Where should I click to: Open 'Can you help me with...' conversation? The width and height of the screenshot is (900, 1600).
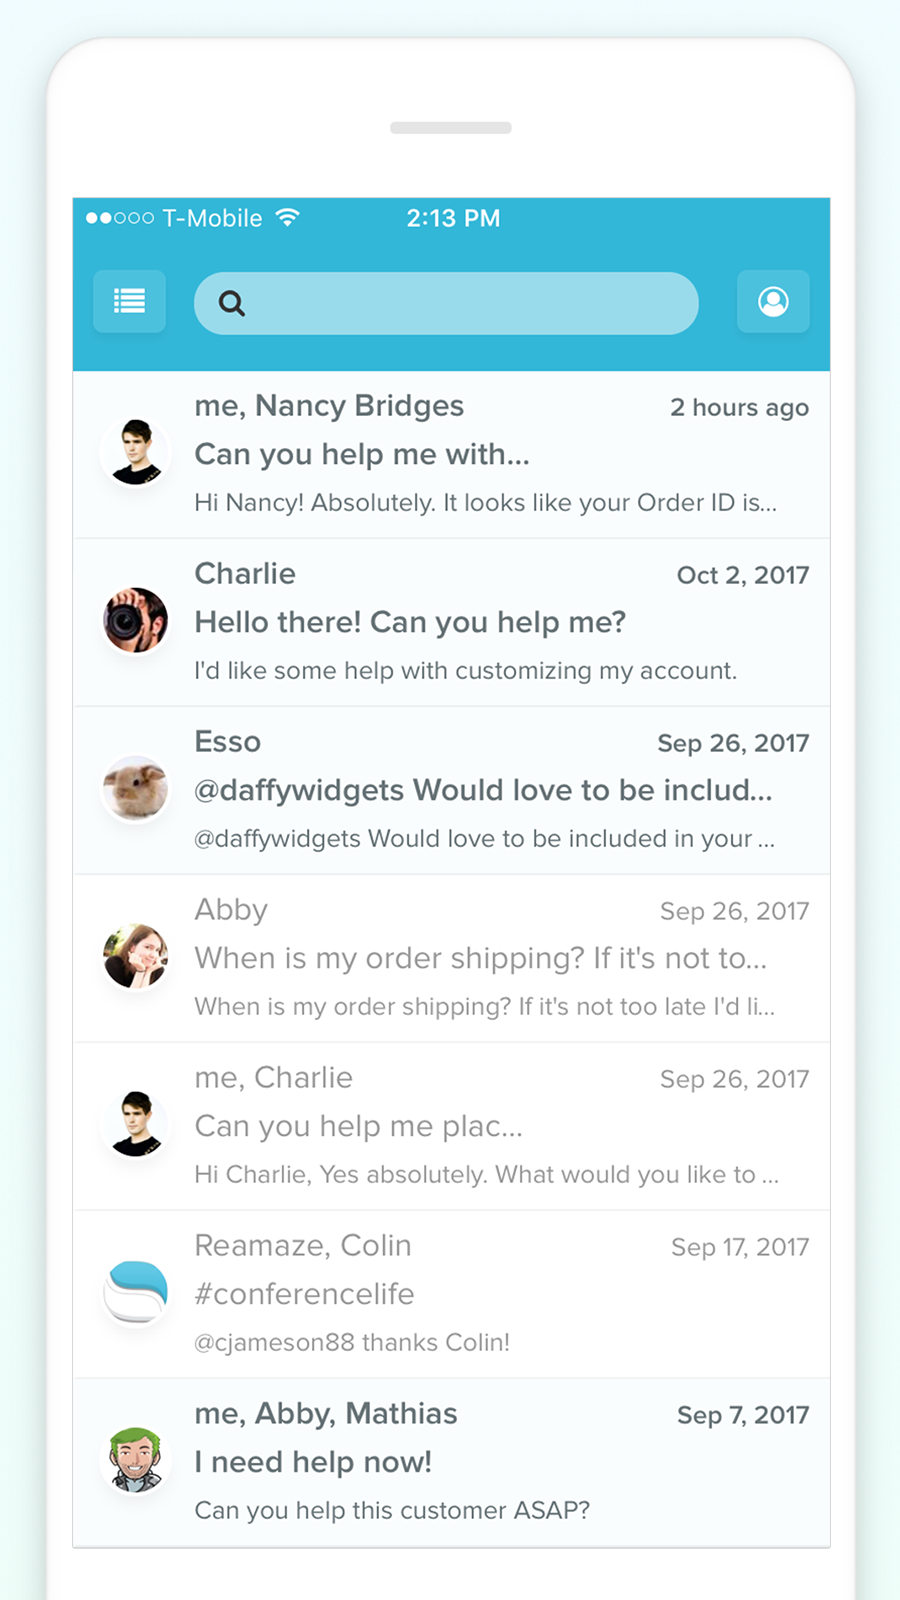(x=451, y=455)
